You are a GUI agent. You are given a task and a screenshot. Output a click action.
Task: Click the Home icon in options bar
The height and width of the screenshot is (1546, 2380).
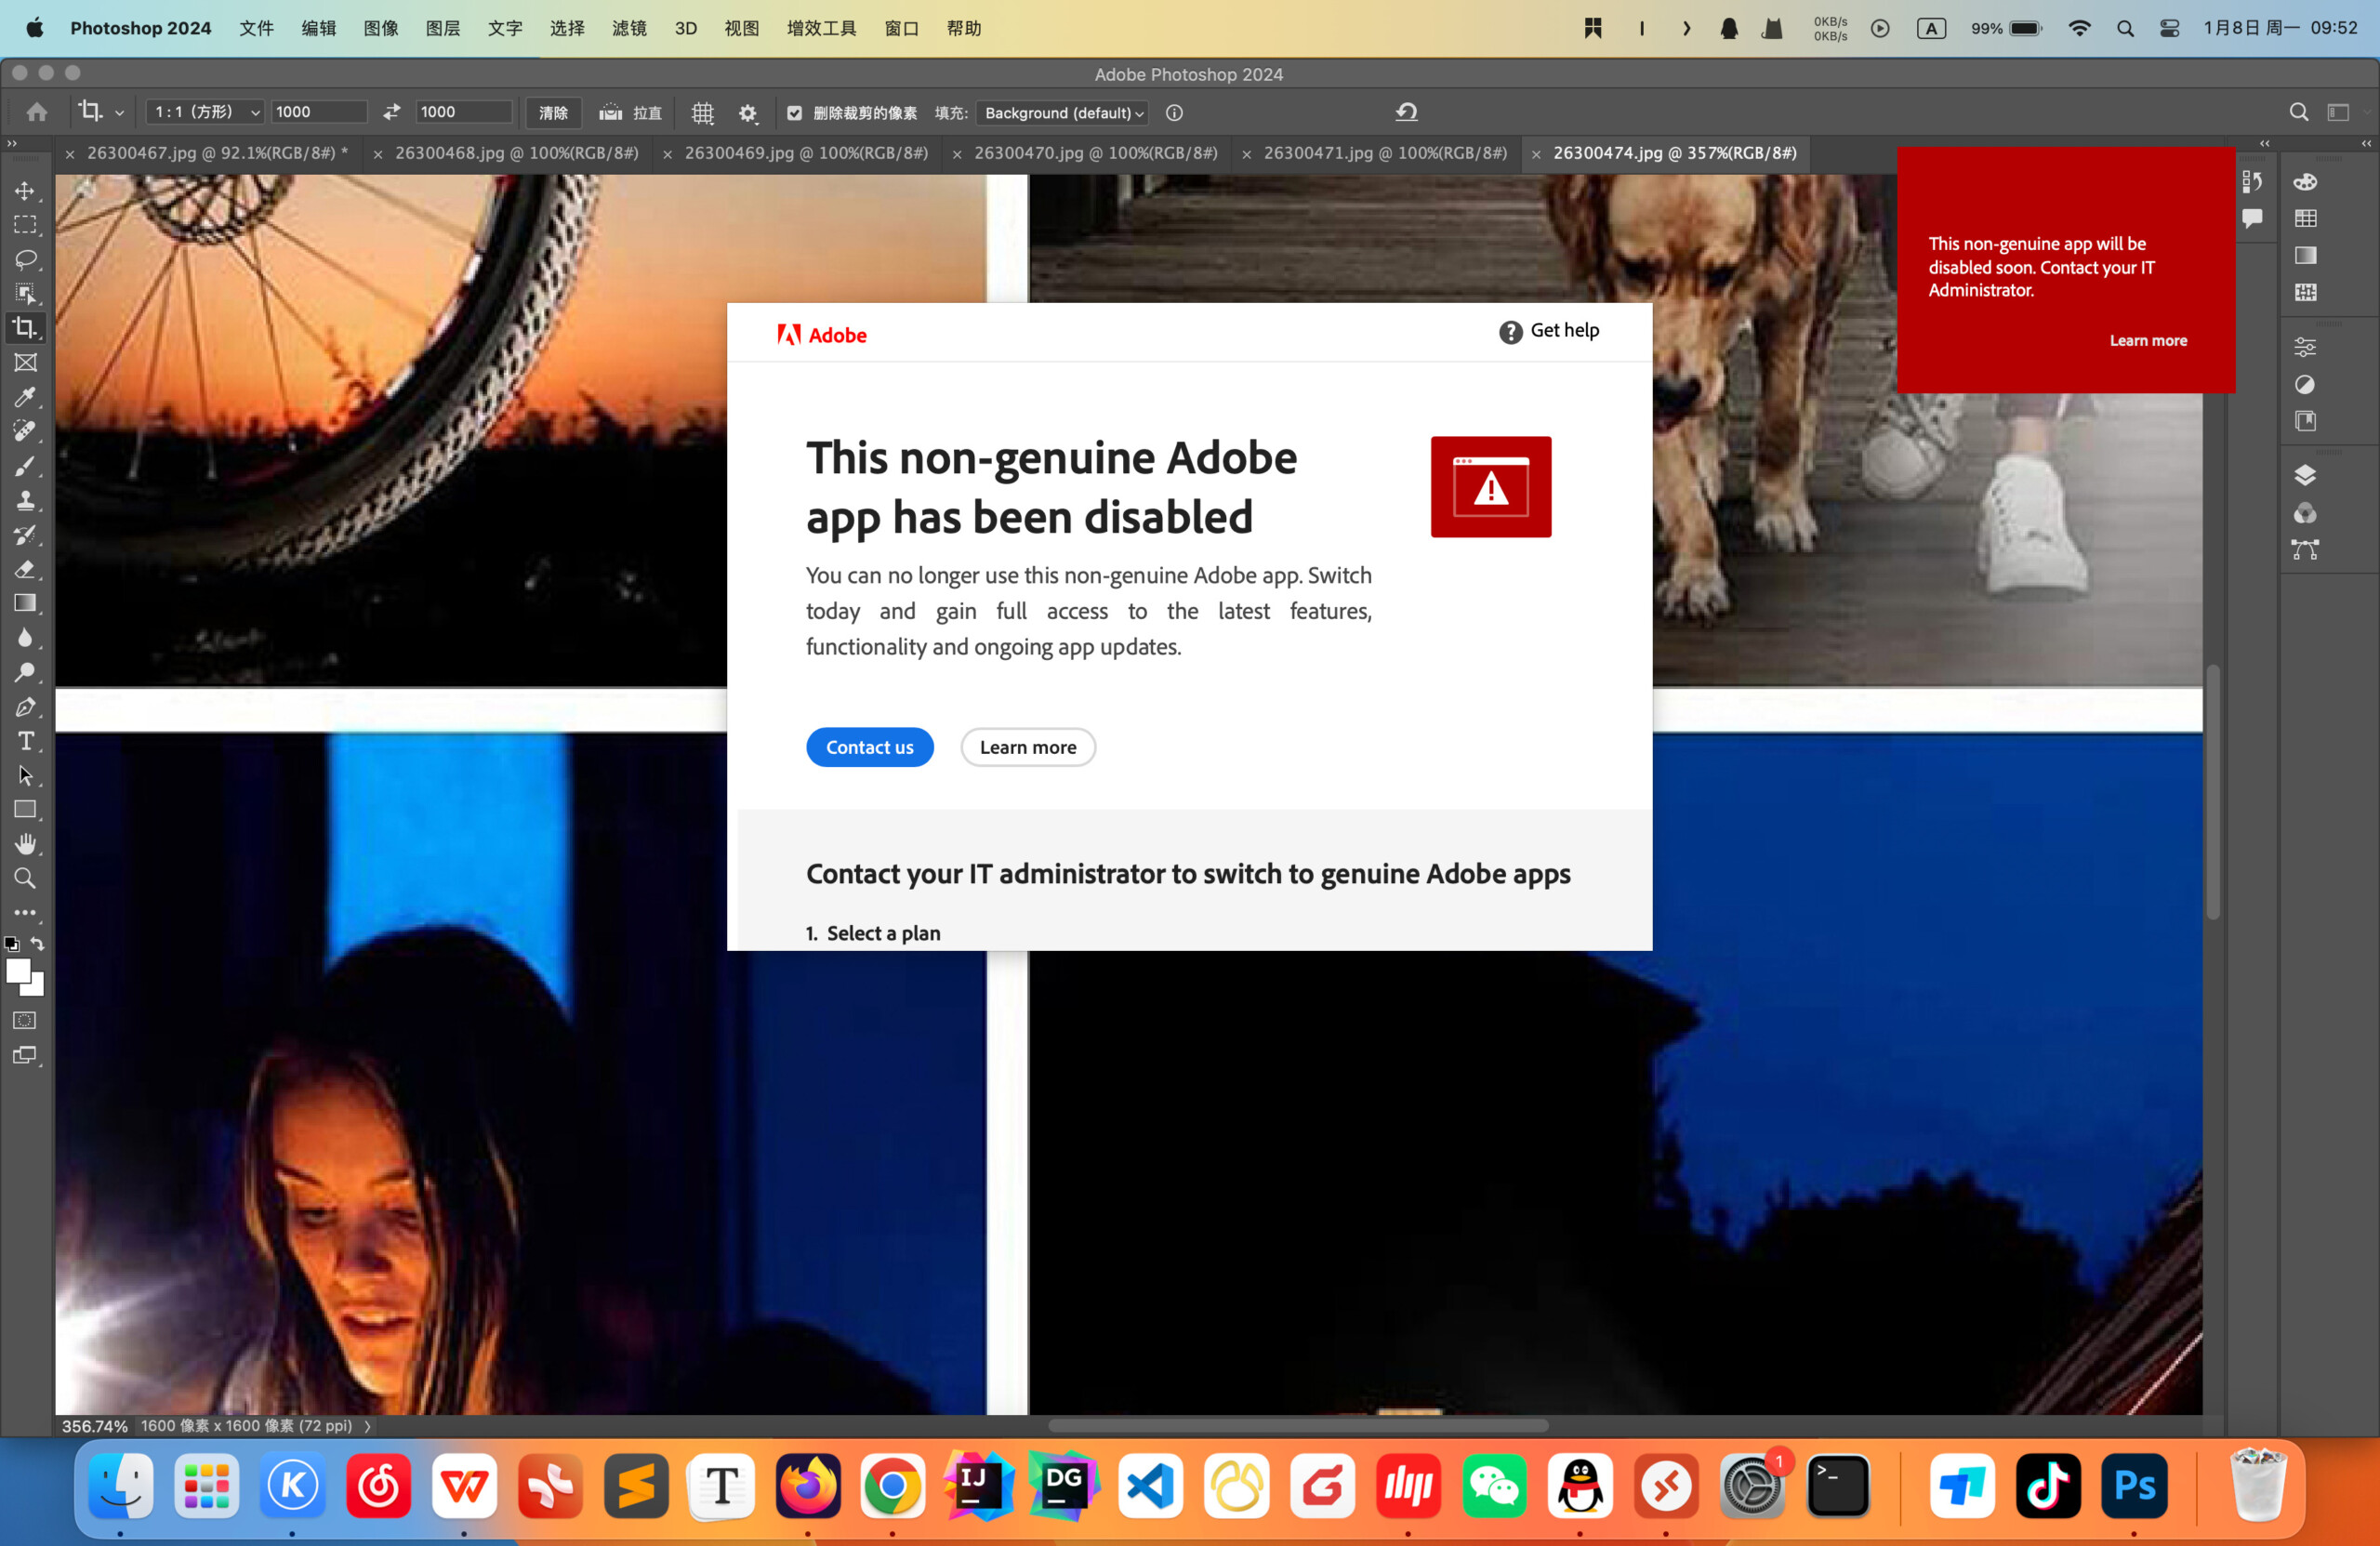(37, 112)
